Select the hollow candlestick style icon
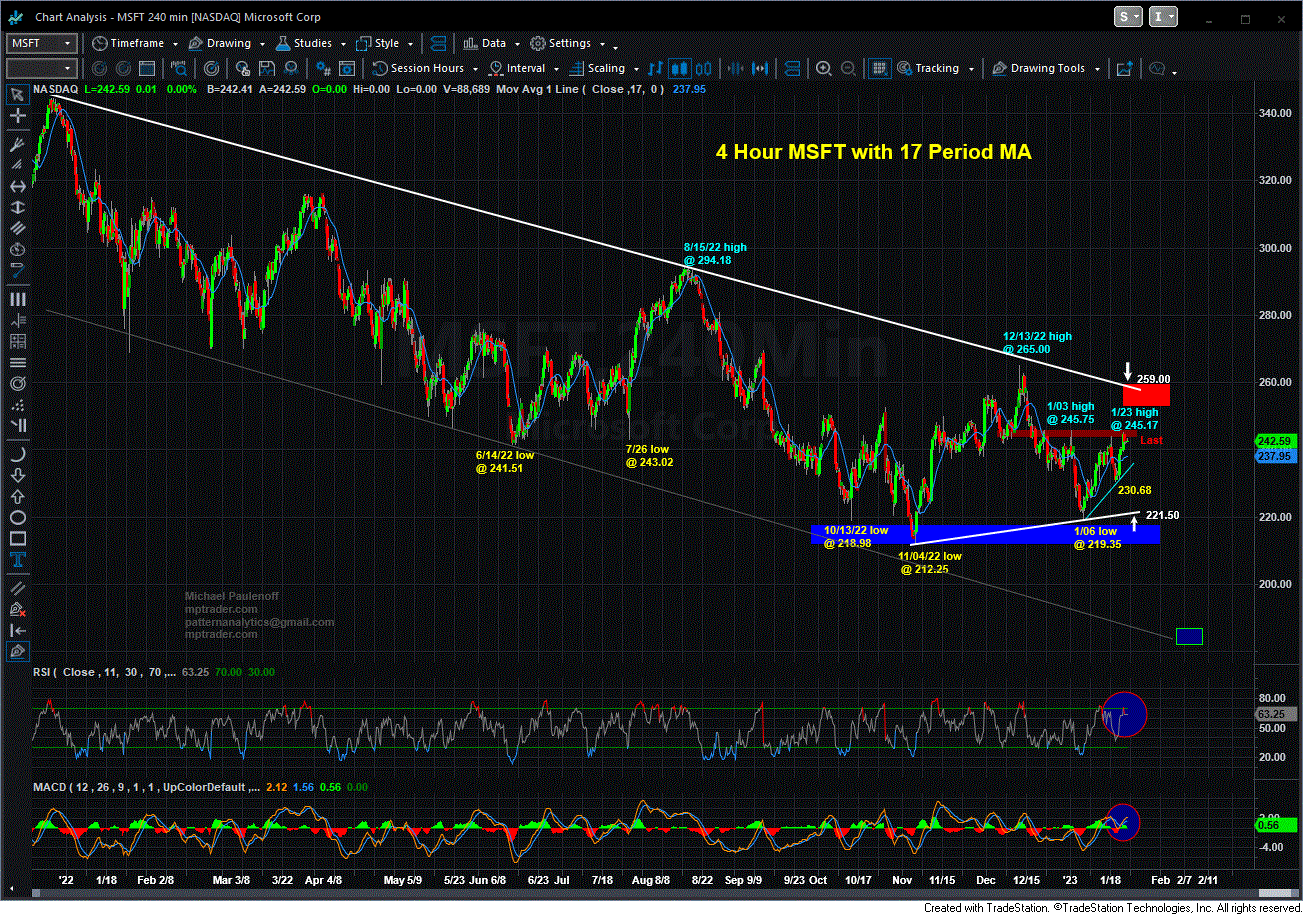 click(704, 68)
